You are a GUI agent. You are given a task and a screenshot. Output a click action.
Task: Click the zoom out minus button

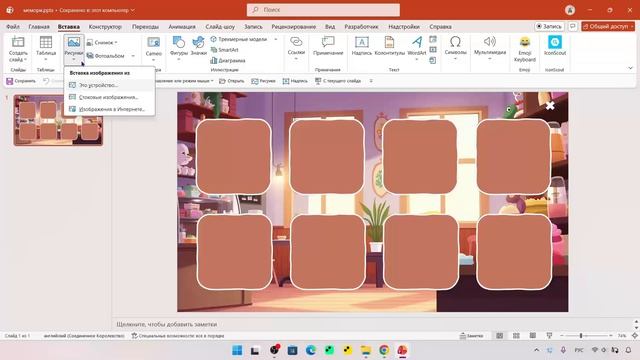[562, 336]
